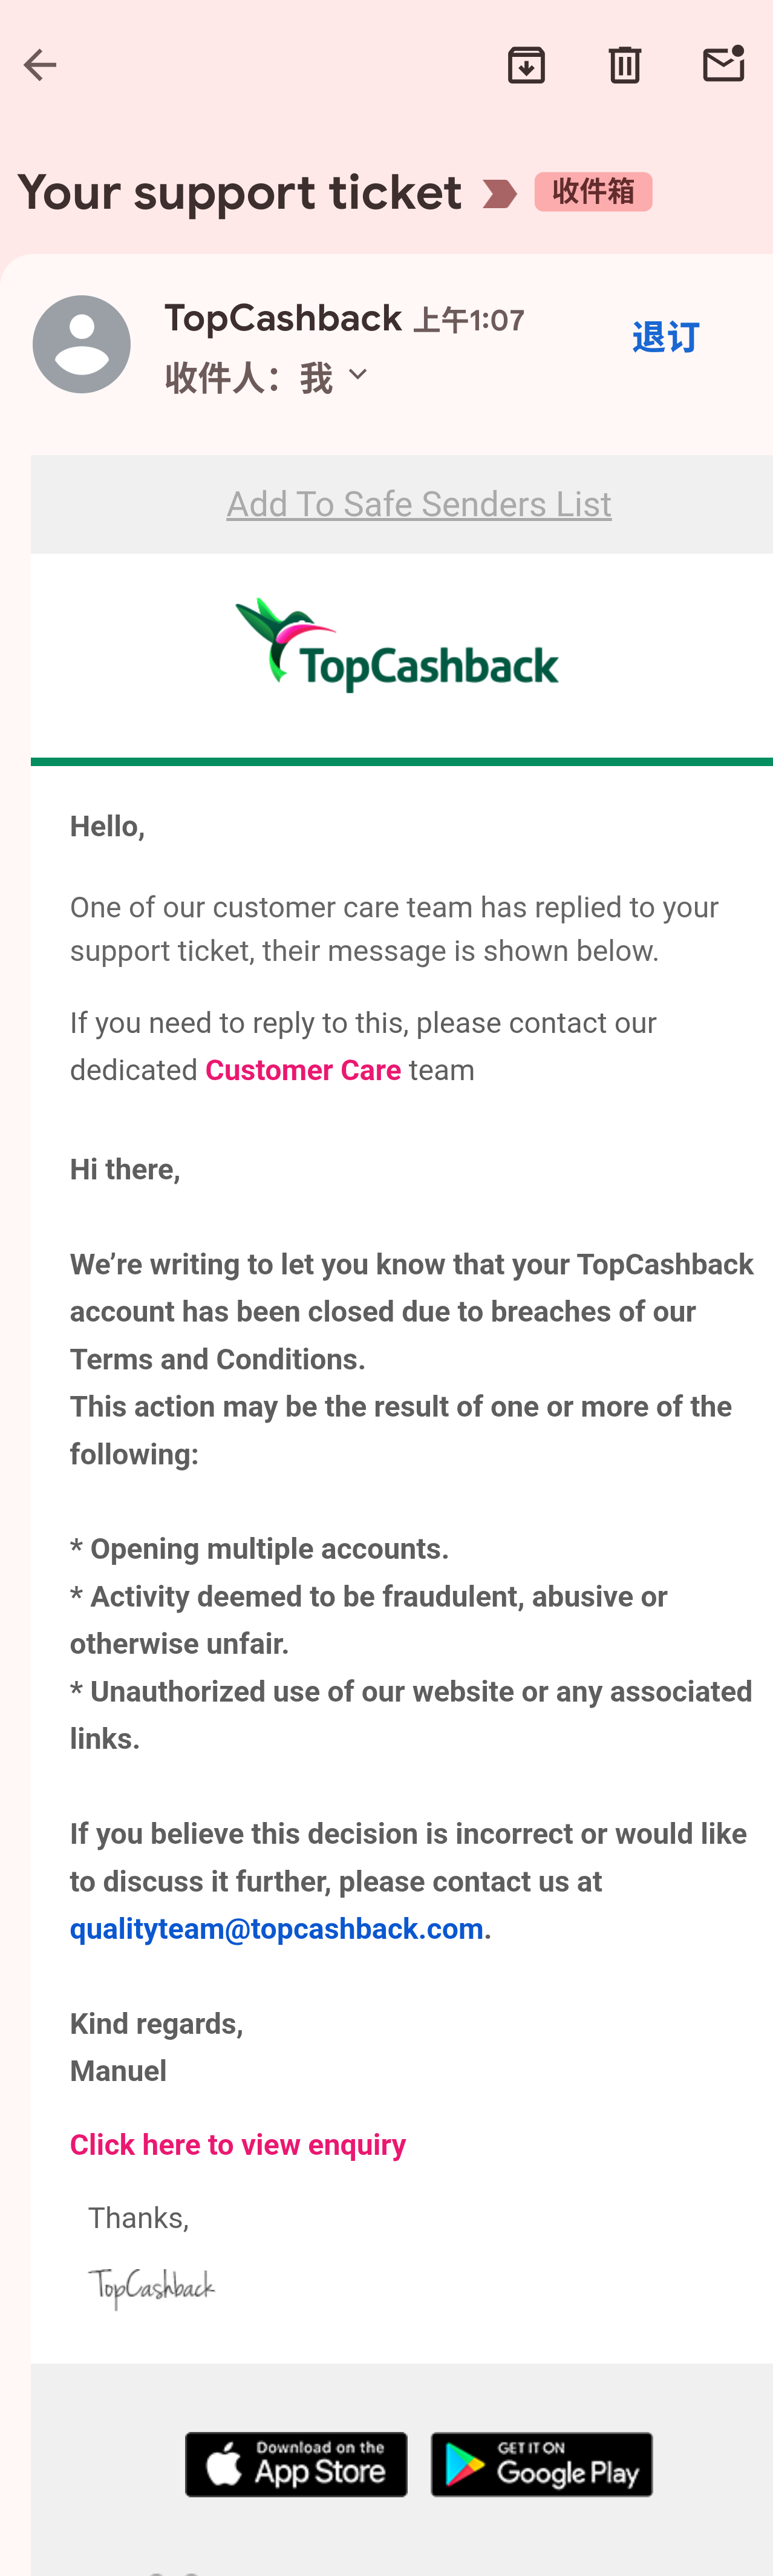Tap the 收件箱 inbox label
773x2576 pixels.
pos(593,192)
